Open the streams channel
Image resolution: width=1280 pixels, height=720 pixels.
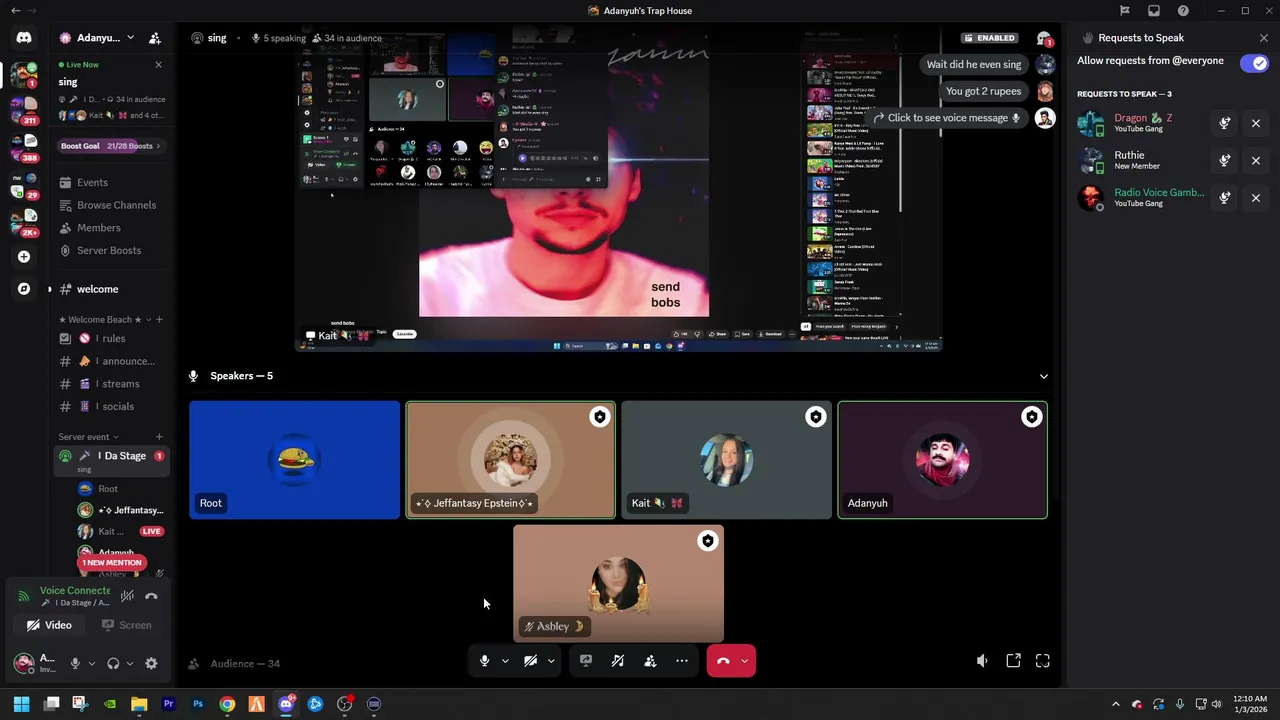pyautogui.click(x=109, y=384)
